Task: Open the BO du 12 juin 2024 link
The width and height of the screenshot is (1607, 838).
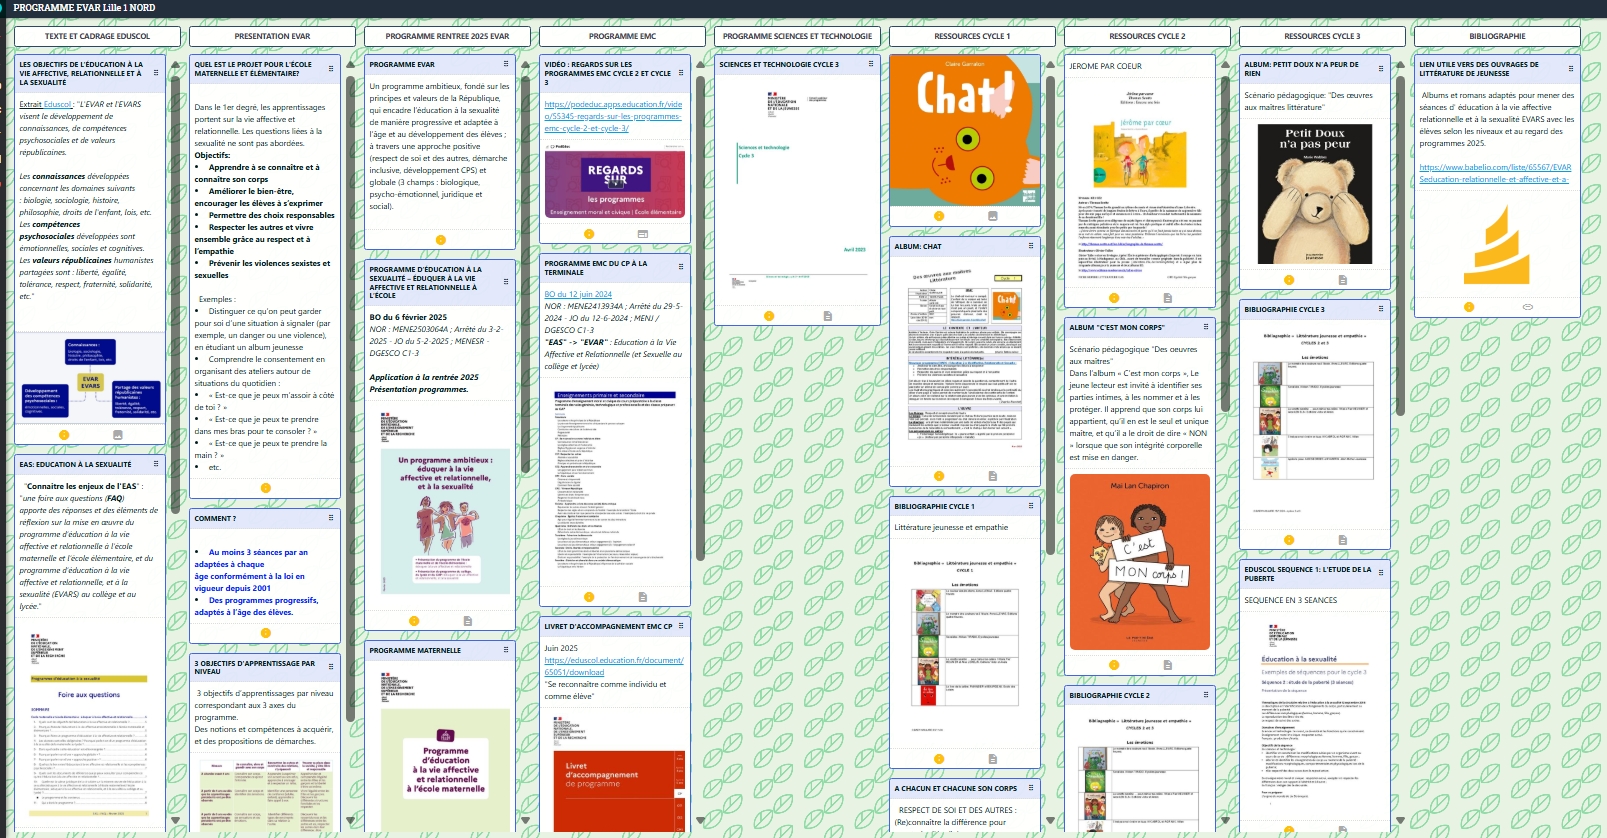Action: pos(578,294)
